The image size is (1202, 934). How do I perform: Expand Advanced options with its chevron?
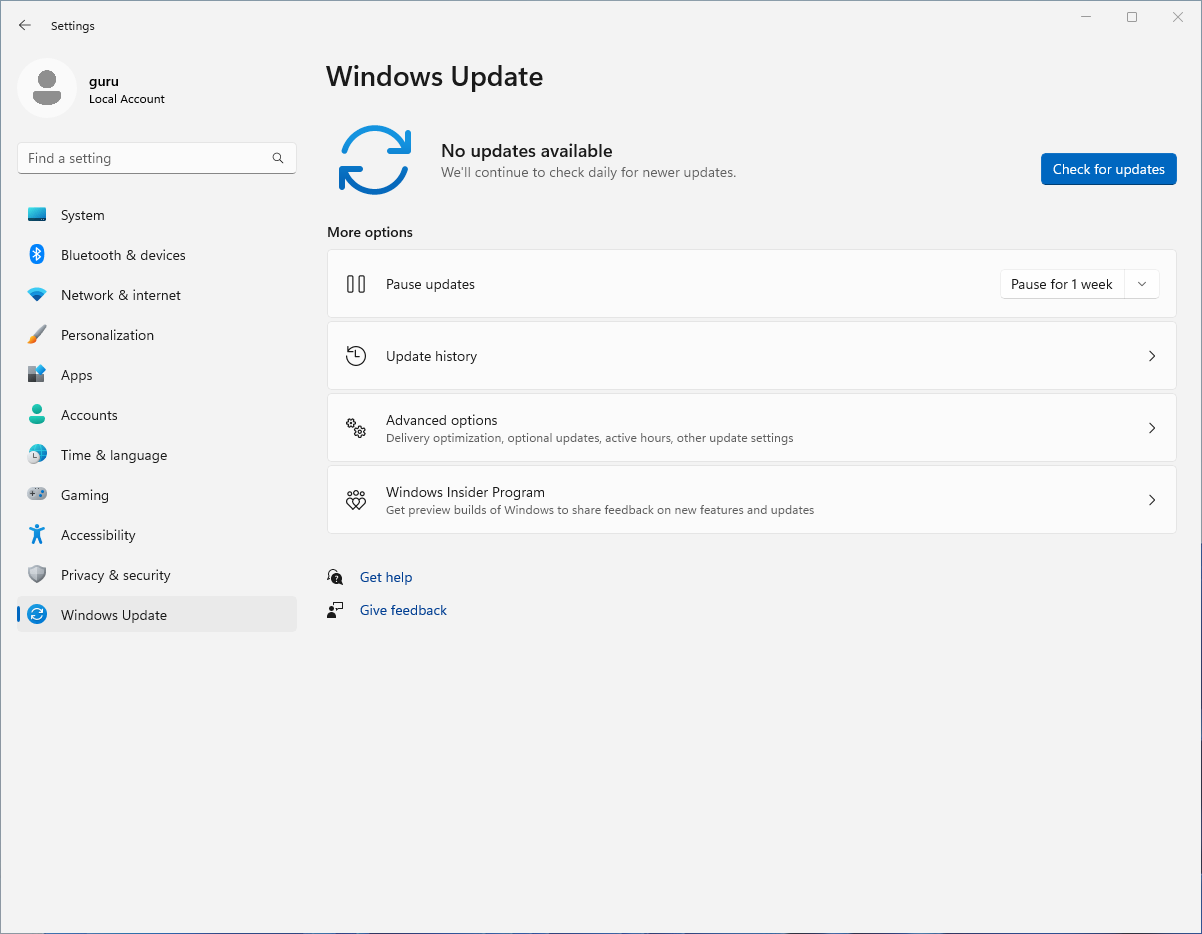(1152, 428)
